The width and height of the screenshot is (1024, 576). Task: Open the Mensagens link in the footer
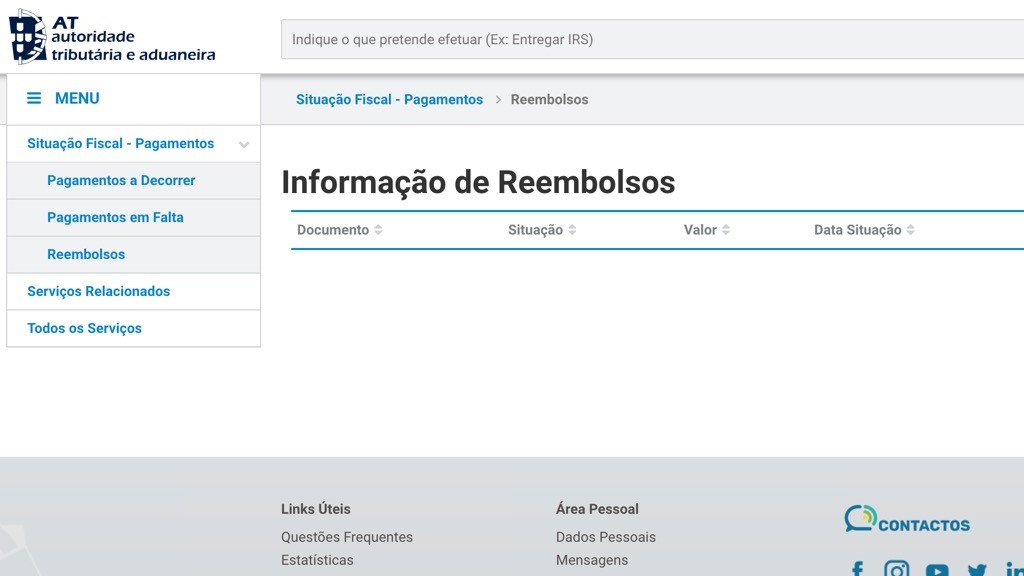pos(592,560)
